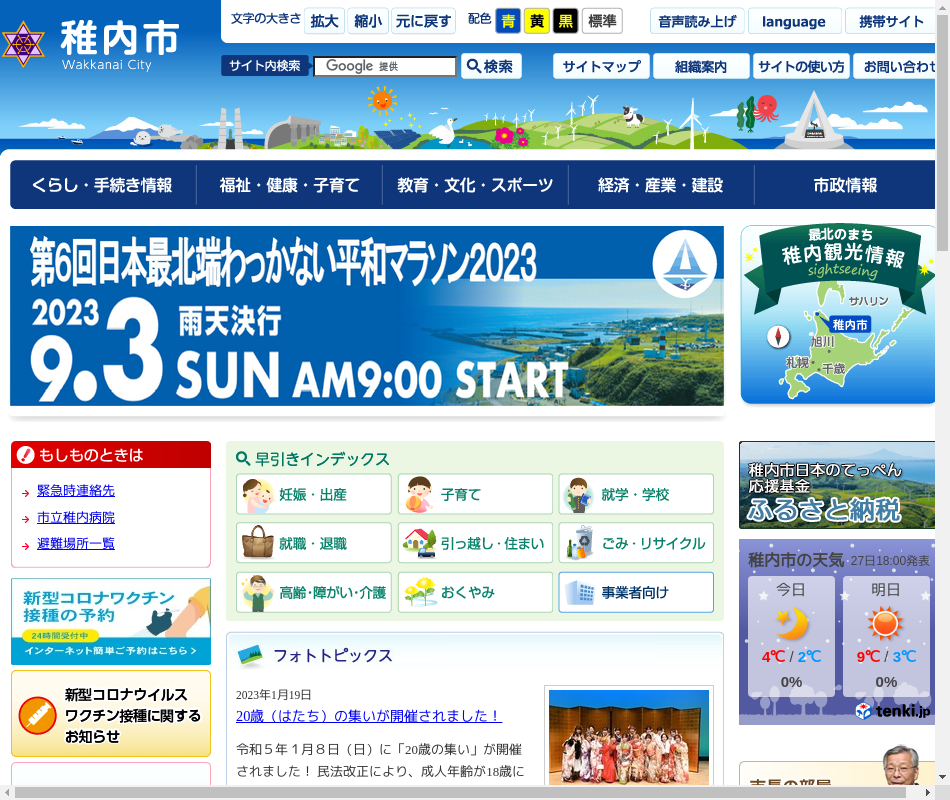The width and height of the screenshot is (950, 800).
Task: Click the Google site search field
Action: pos(385,66)
